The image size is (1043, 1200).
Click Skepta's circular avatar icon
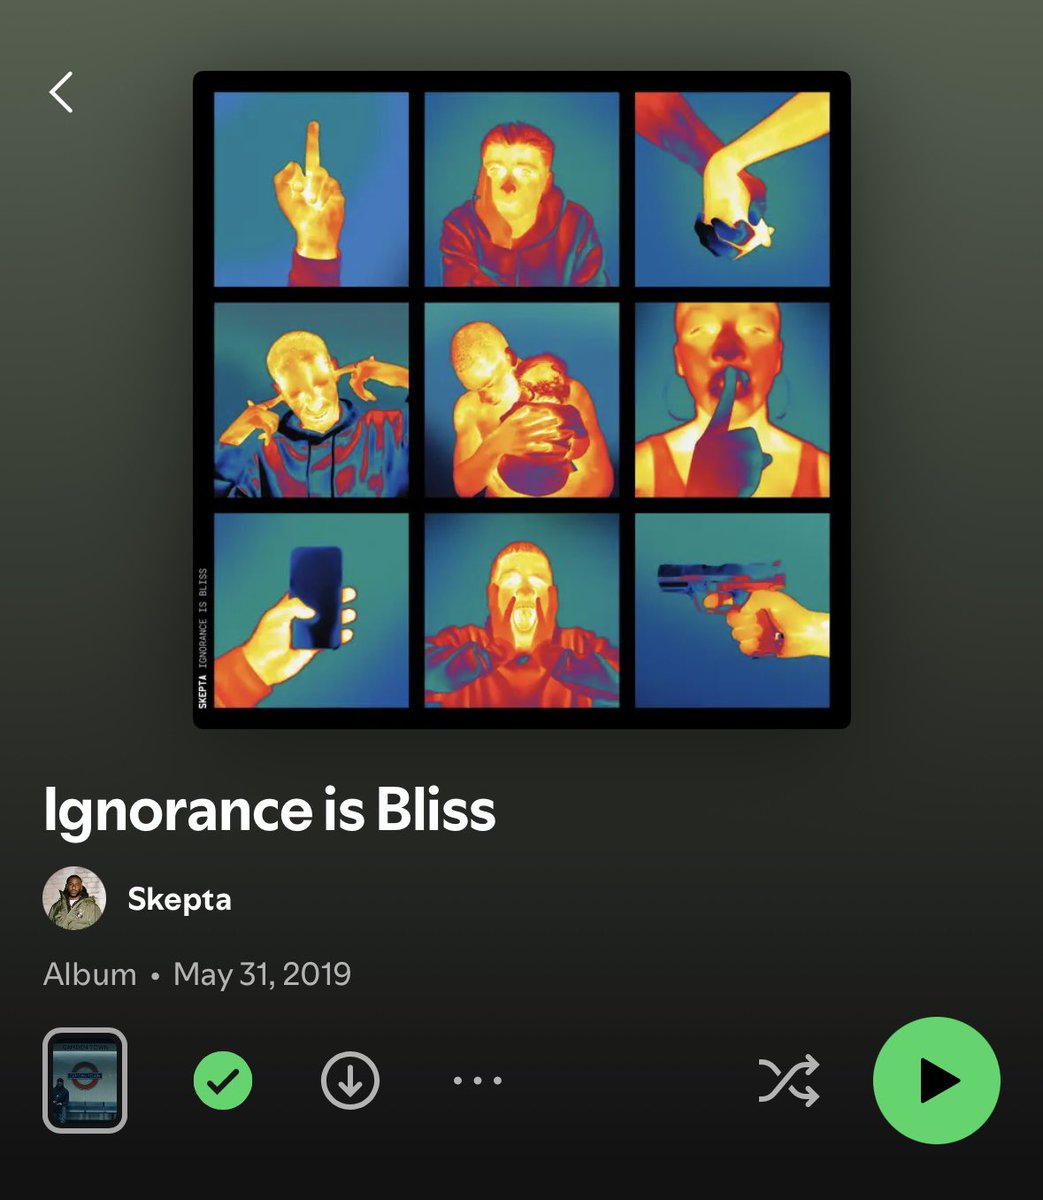pos(75,898)
